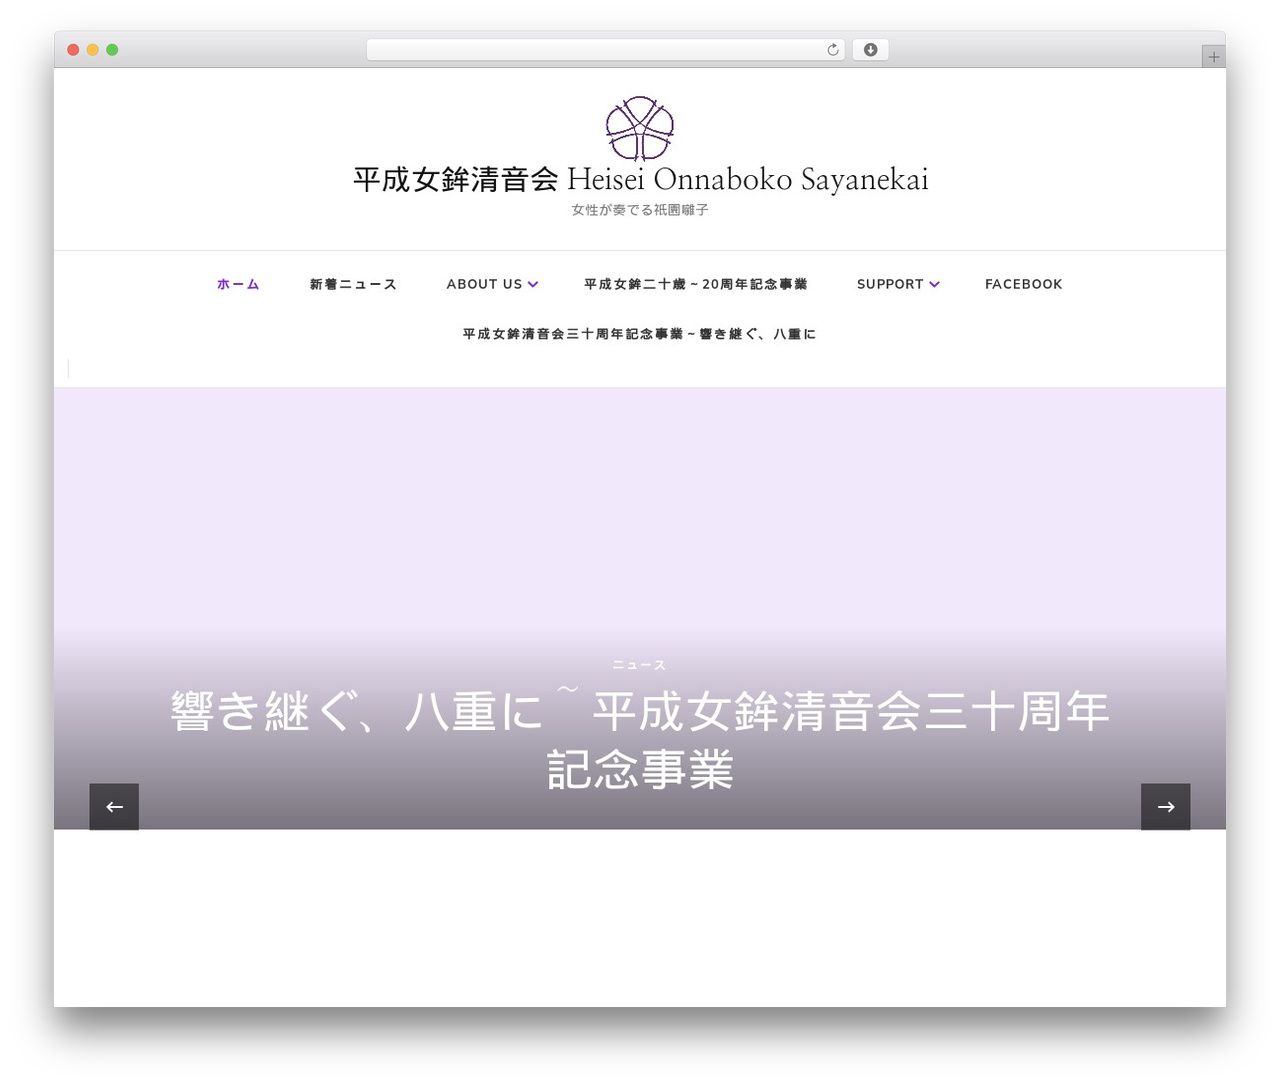Close the browser window with red button
The height and width of the screenshot is (1084, 1280).
click(x=73, y=50)
